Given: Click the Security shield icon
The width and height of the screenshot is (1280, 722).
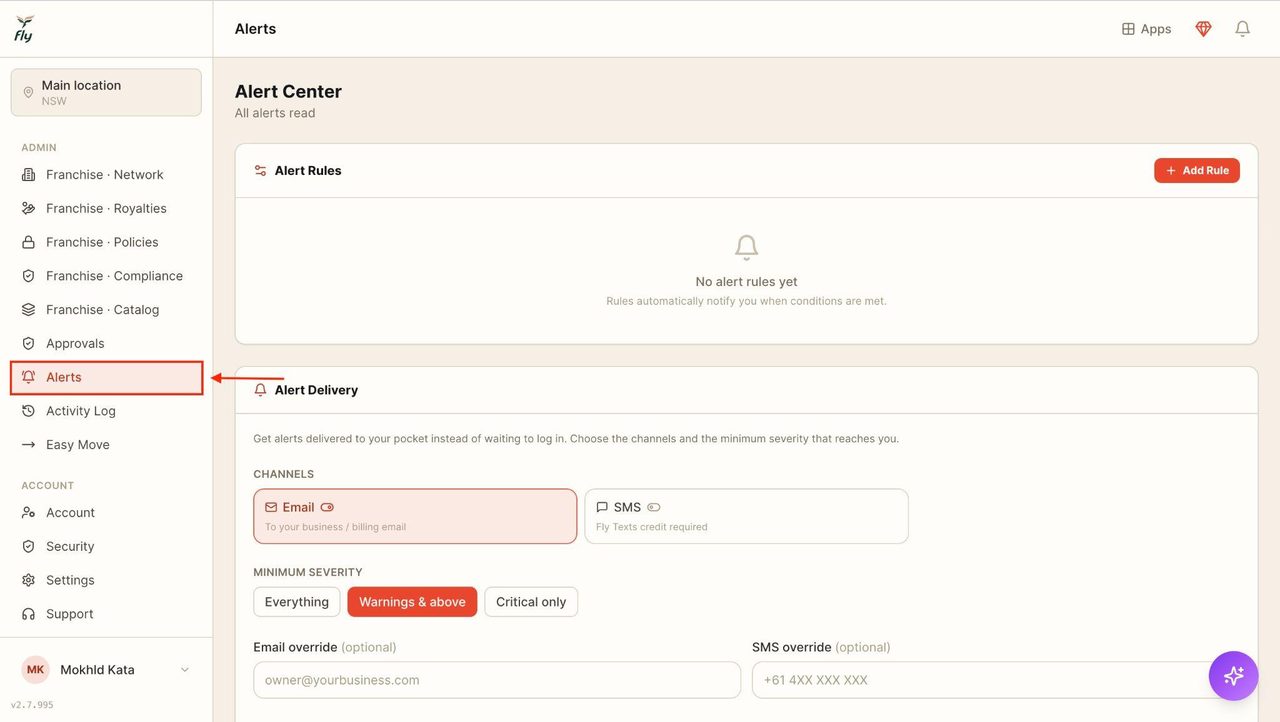Looking at the screenshot, I should (x=28, y=547).
